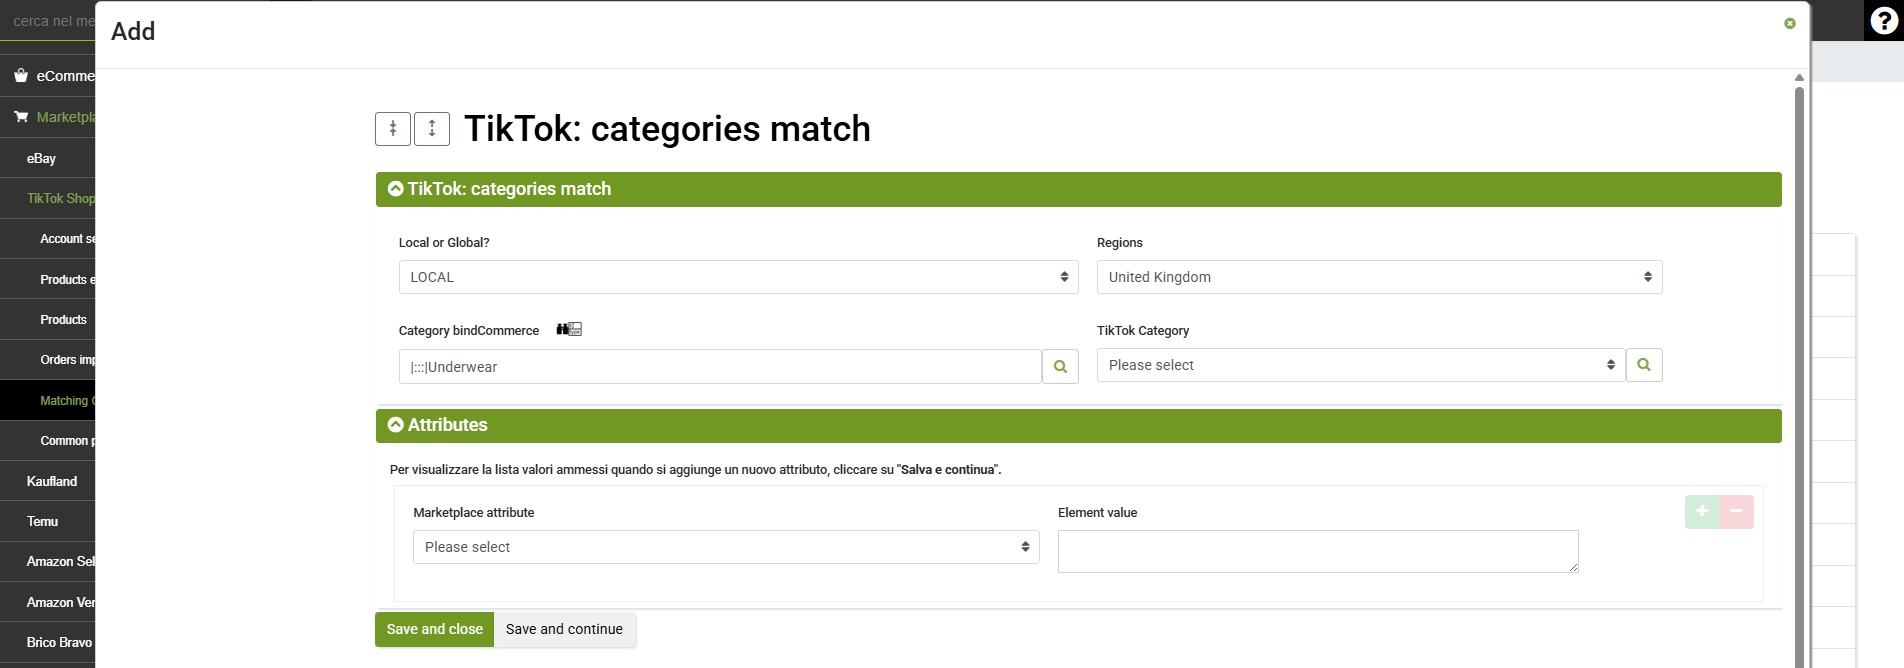The width and height of the screenshot is (1904, 668).
Task: Open the help question mark icon
Action: [x=1884, y=21]
